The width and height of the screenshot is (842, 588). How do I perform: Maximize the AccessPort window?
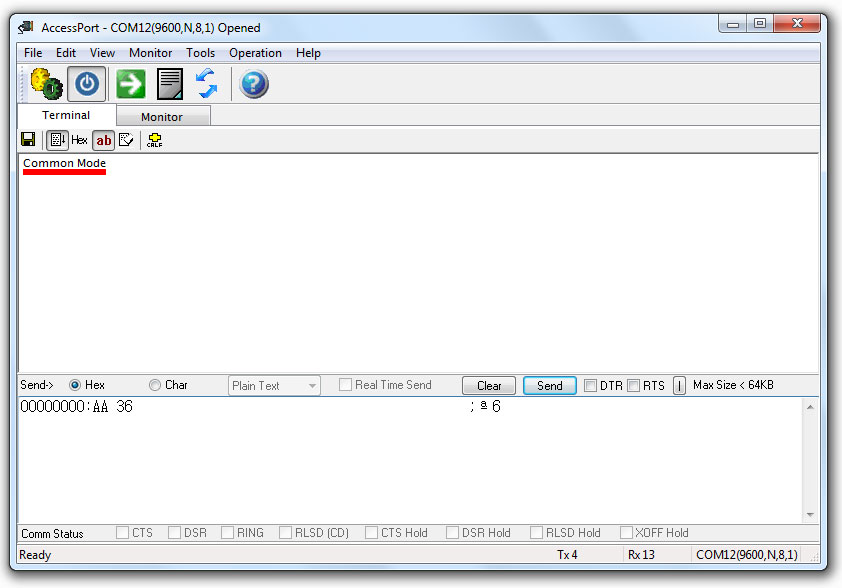[759, 24]
